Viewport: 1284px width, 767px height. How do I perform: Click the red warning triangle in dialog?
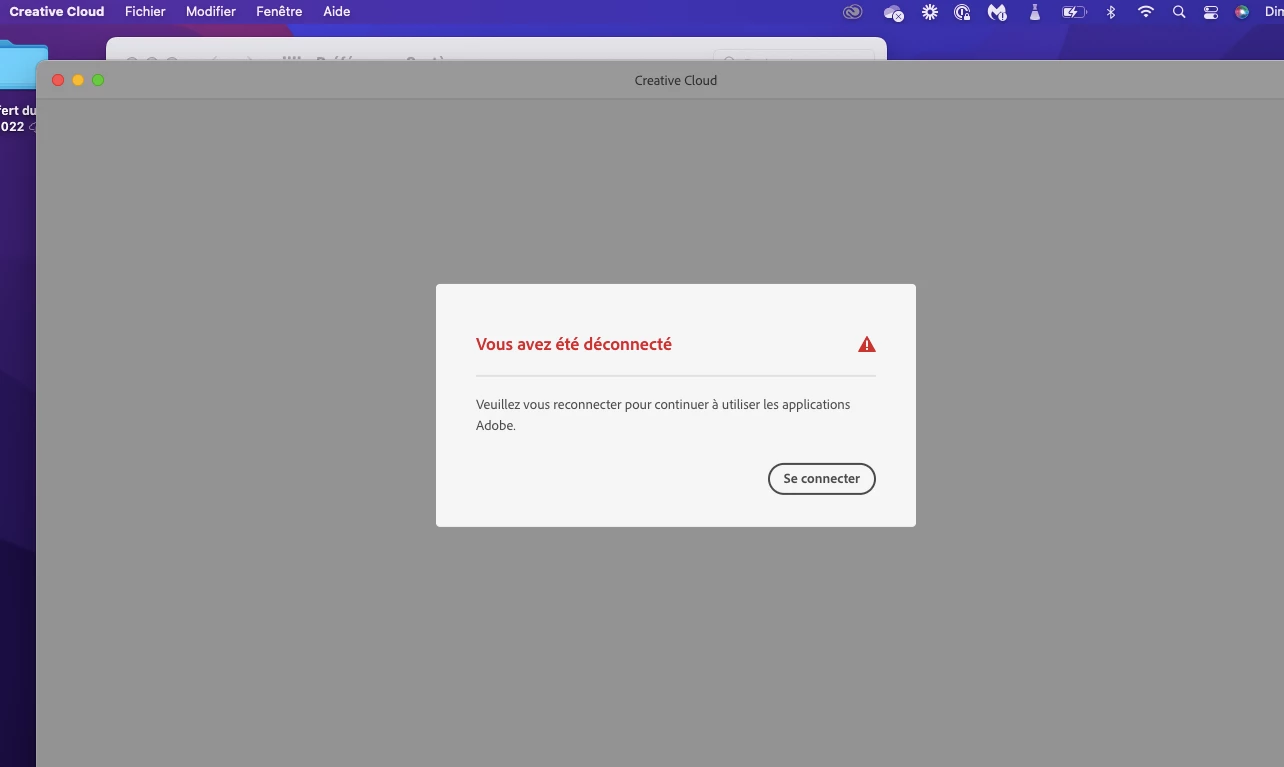[867, 344]
